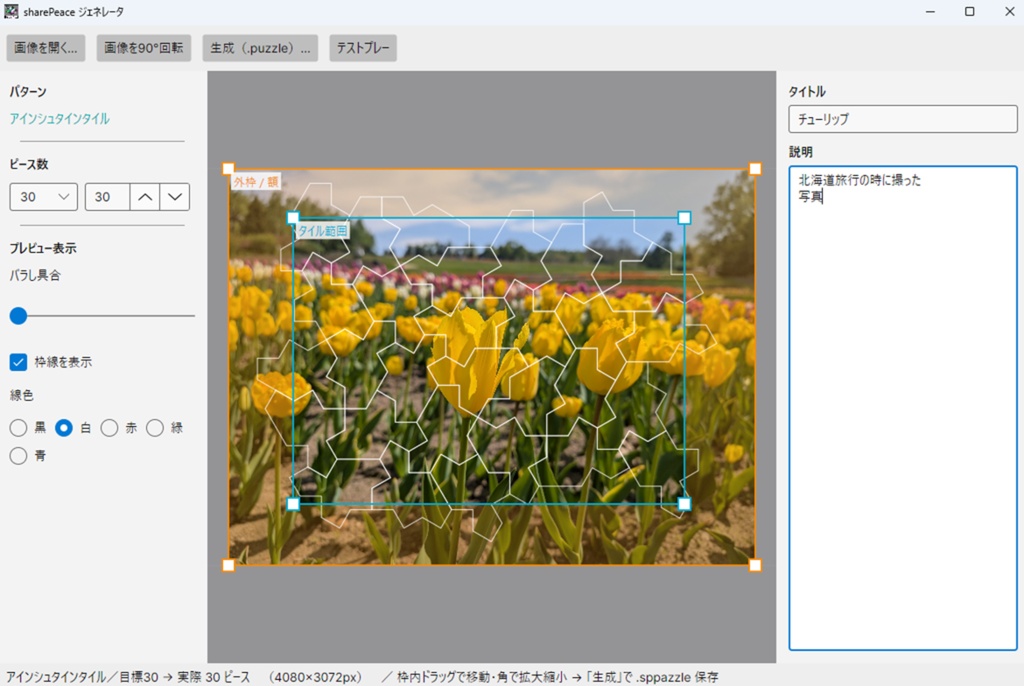Click the 生成（.puzzle）... button
1024x686 pixels.
(260, 48)
